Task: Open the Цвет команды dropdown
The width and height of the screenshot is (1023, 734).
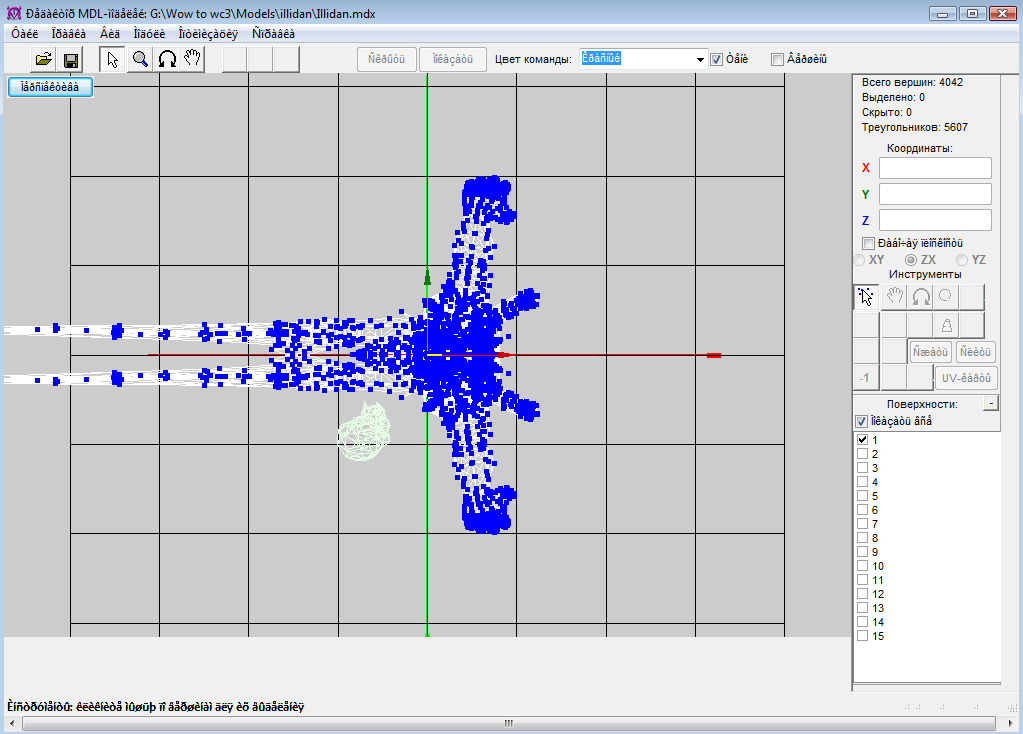Action: point(700,60)
